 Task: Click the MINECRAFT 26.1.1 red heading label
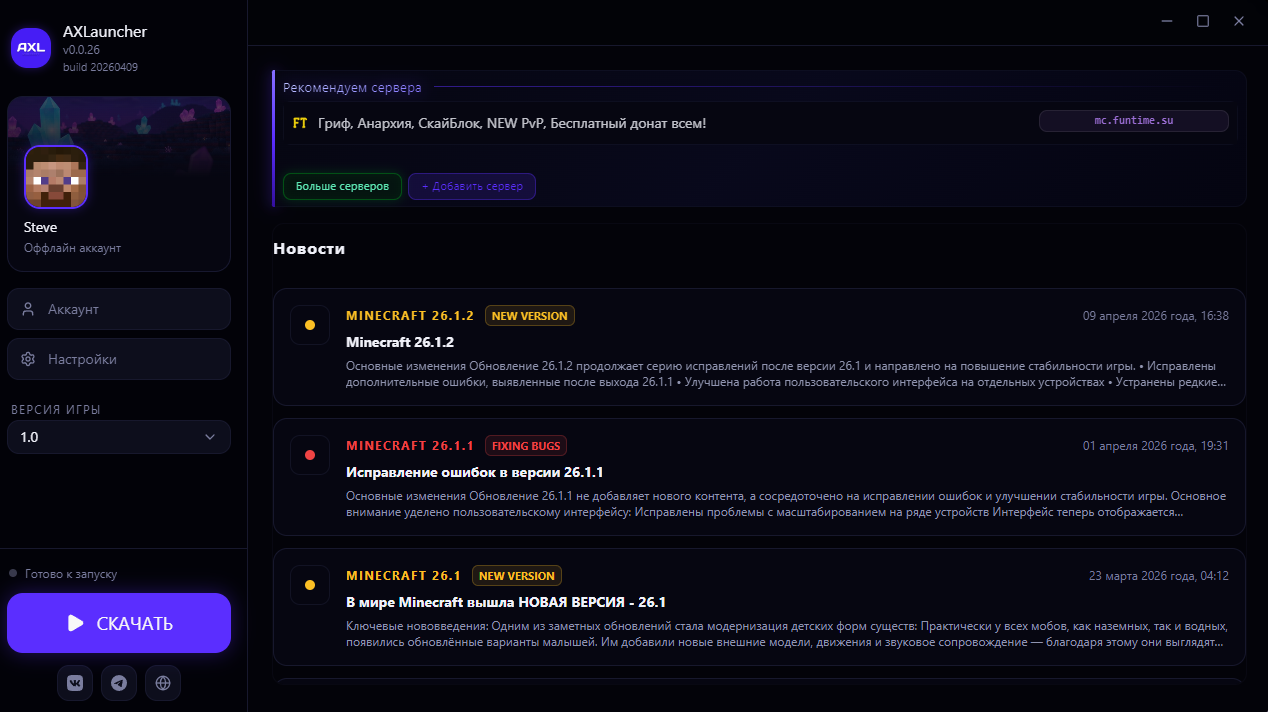click(x=410, y=446)
